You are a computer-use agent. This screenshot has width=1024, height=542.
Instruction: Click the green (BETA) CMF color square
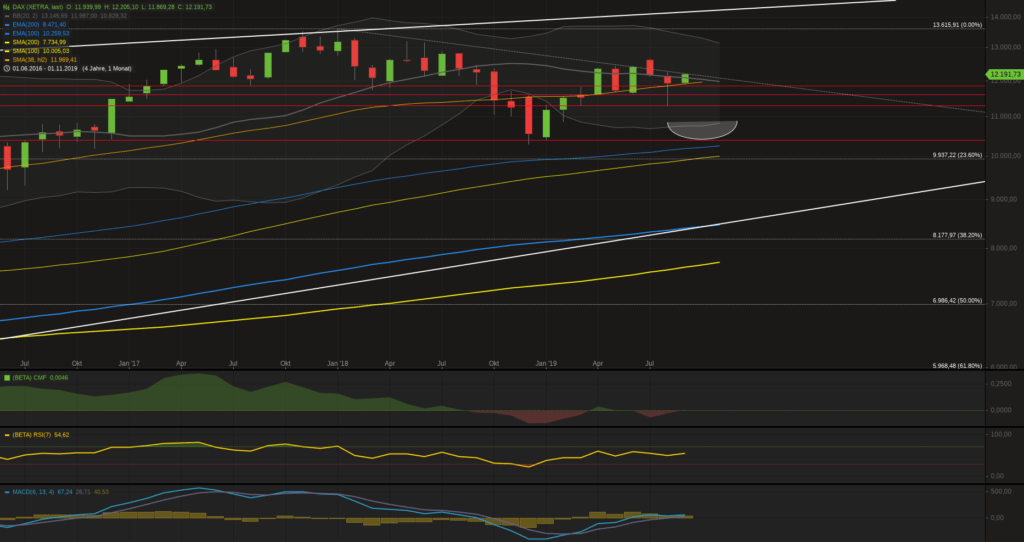[7, 377]
